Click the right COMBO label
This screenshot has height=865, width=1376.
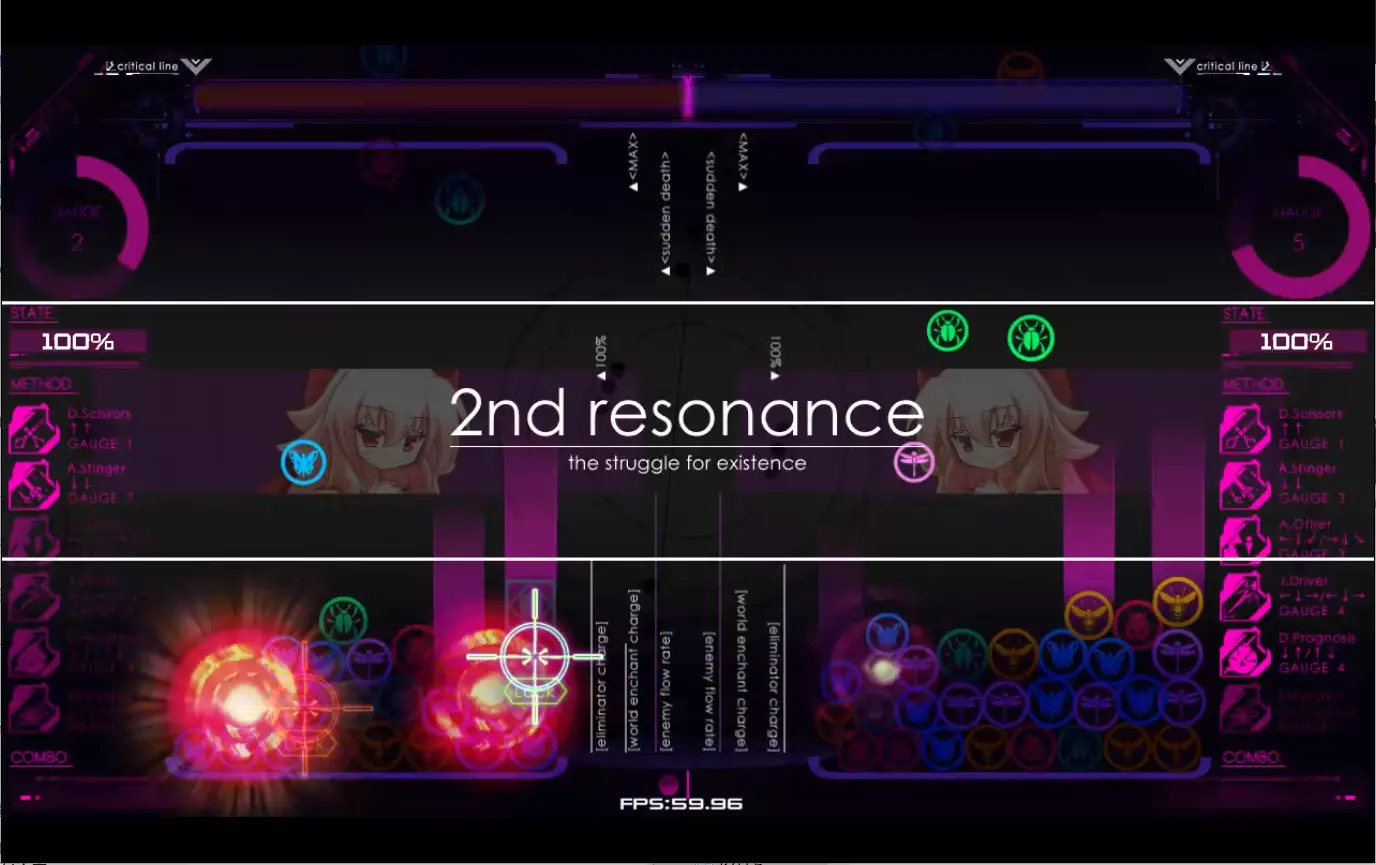[1253, 758]
